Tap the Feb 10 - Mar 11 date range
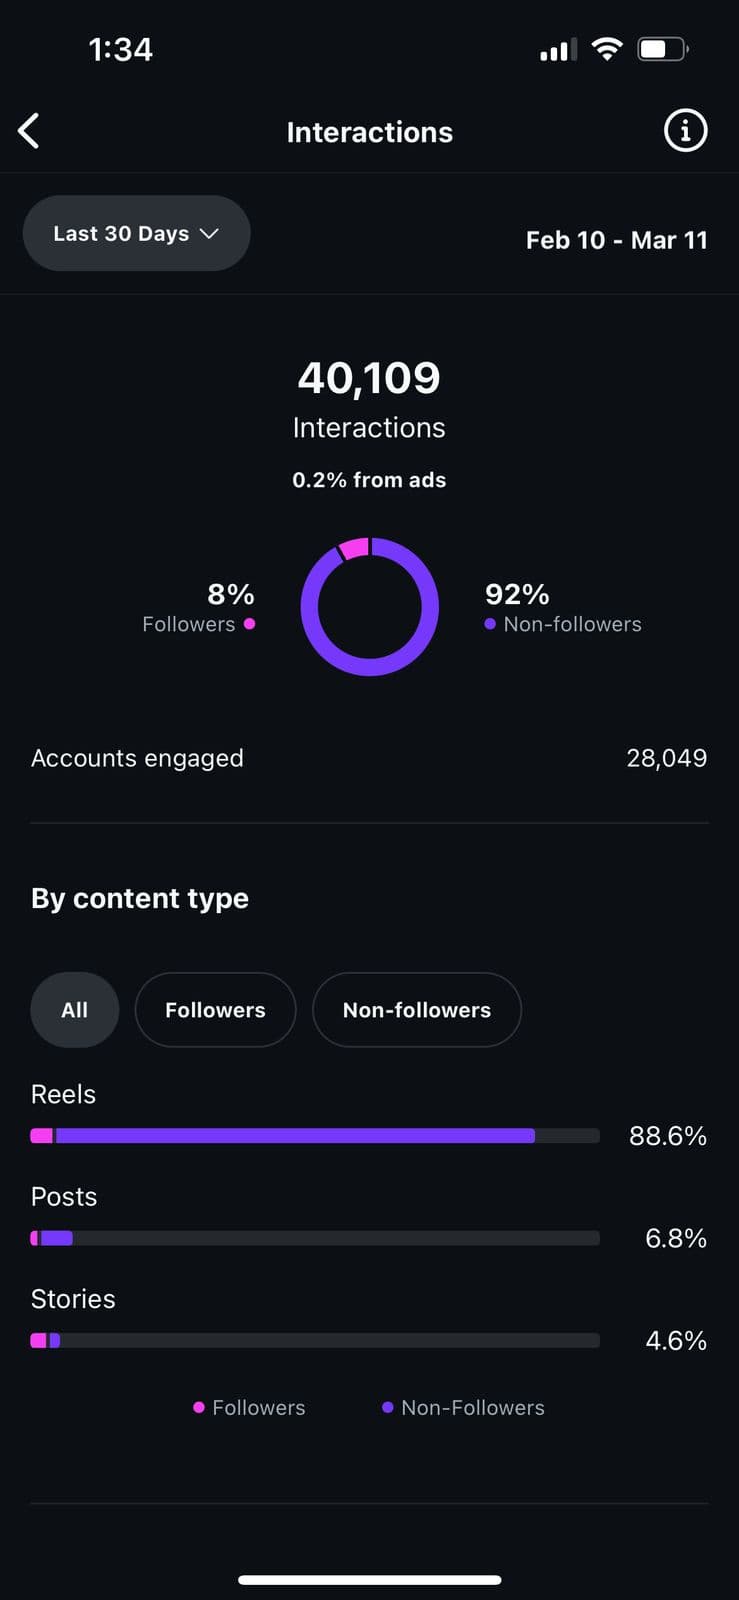739x1600 pixels. [x=616, y=240]
